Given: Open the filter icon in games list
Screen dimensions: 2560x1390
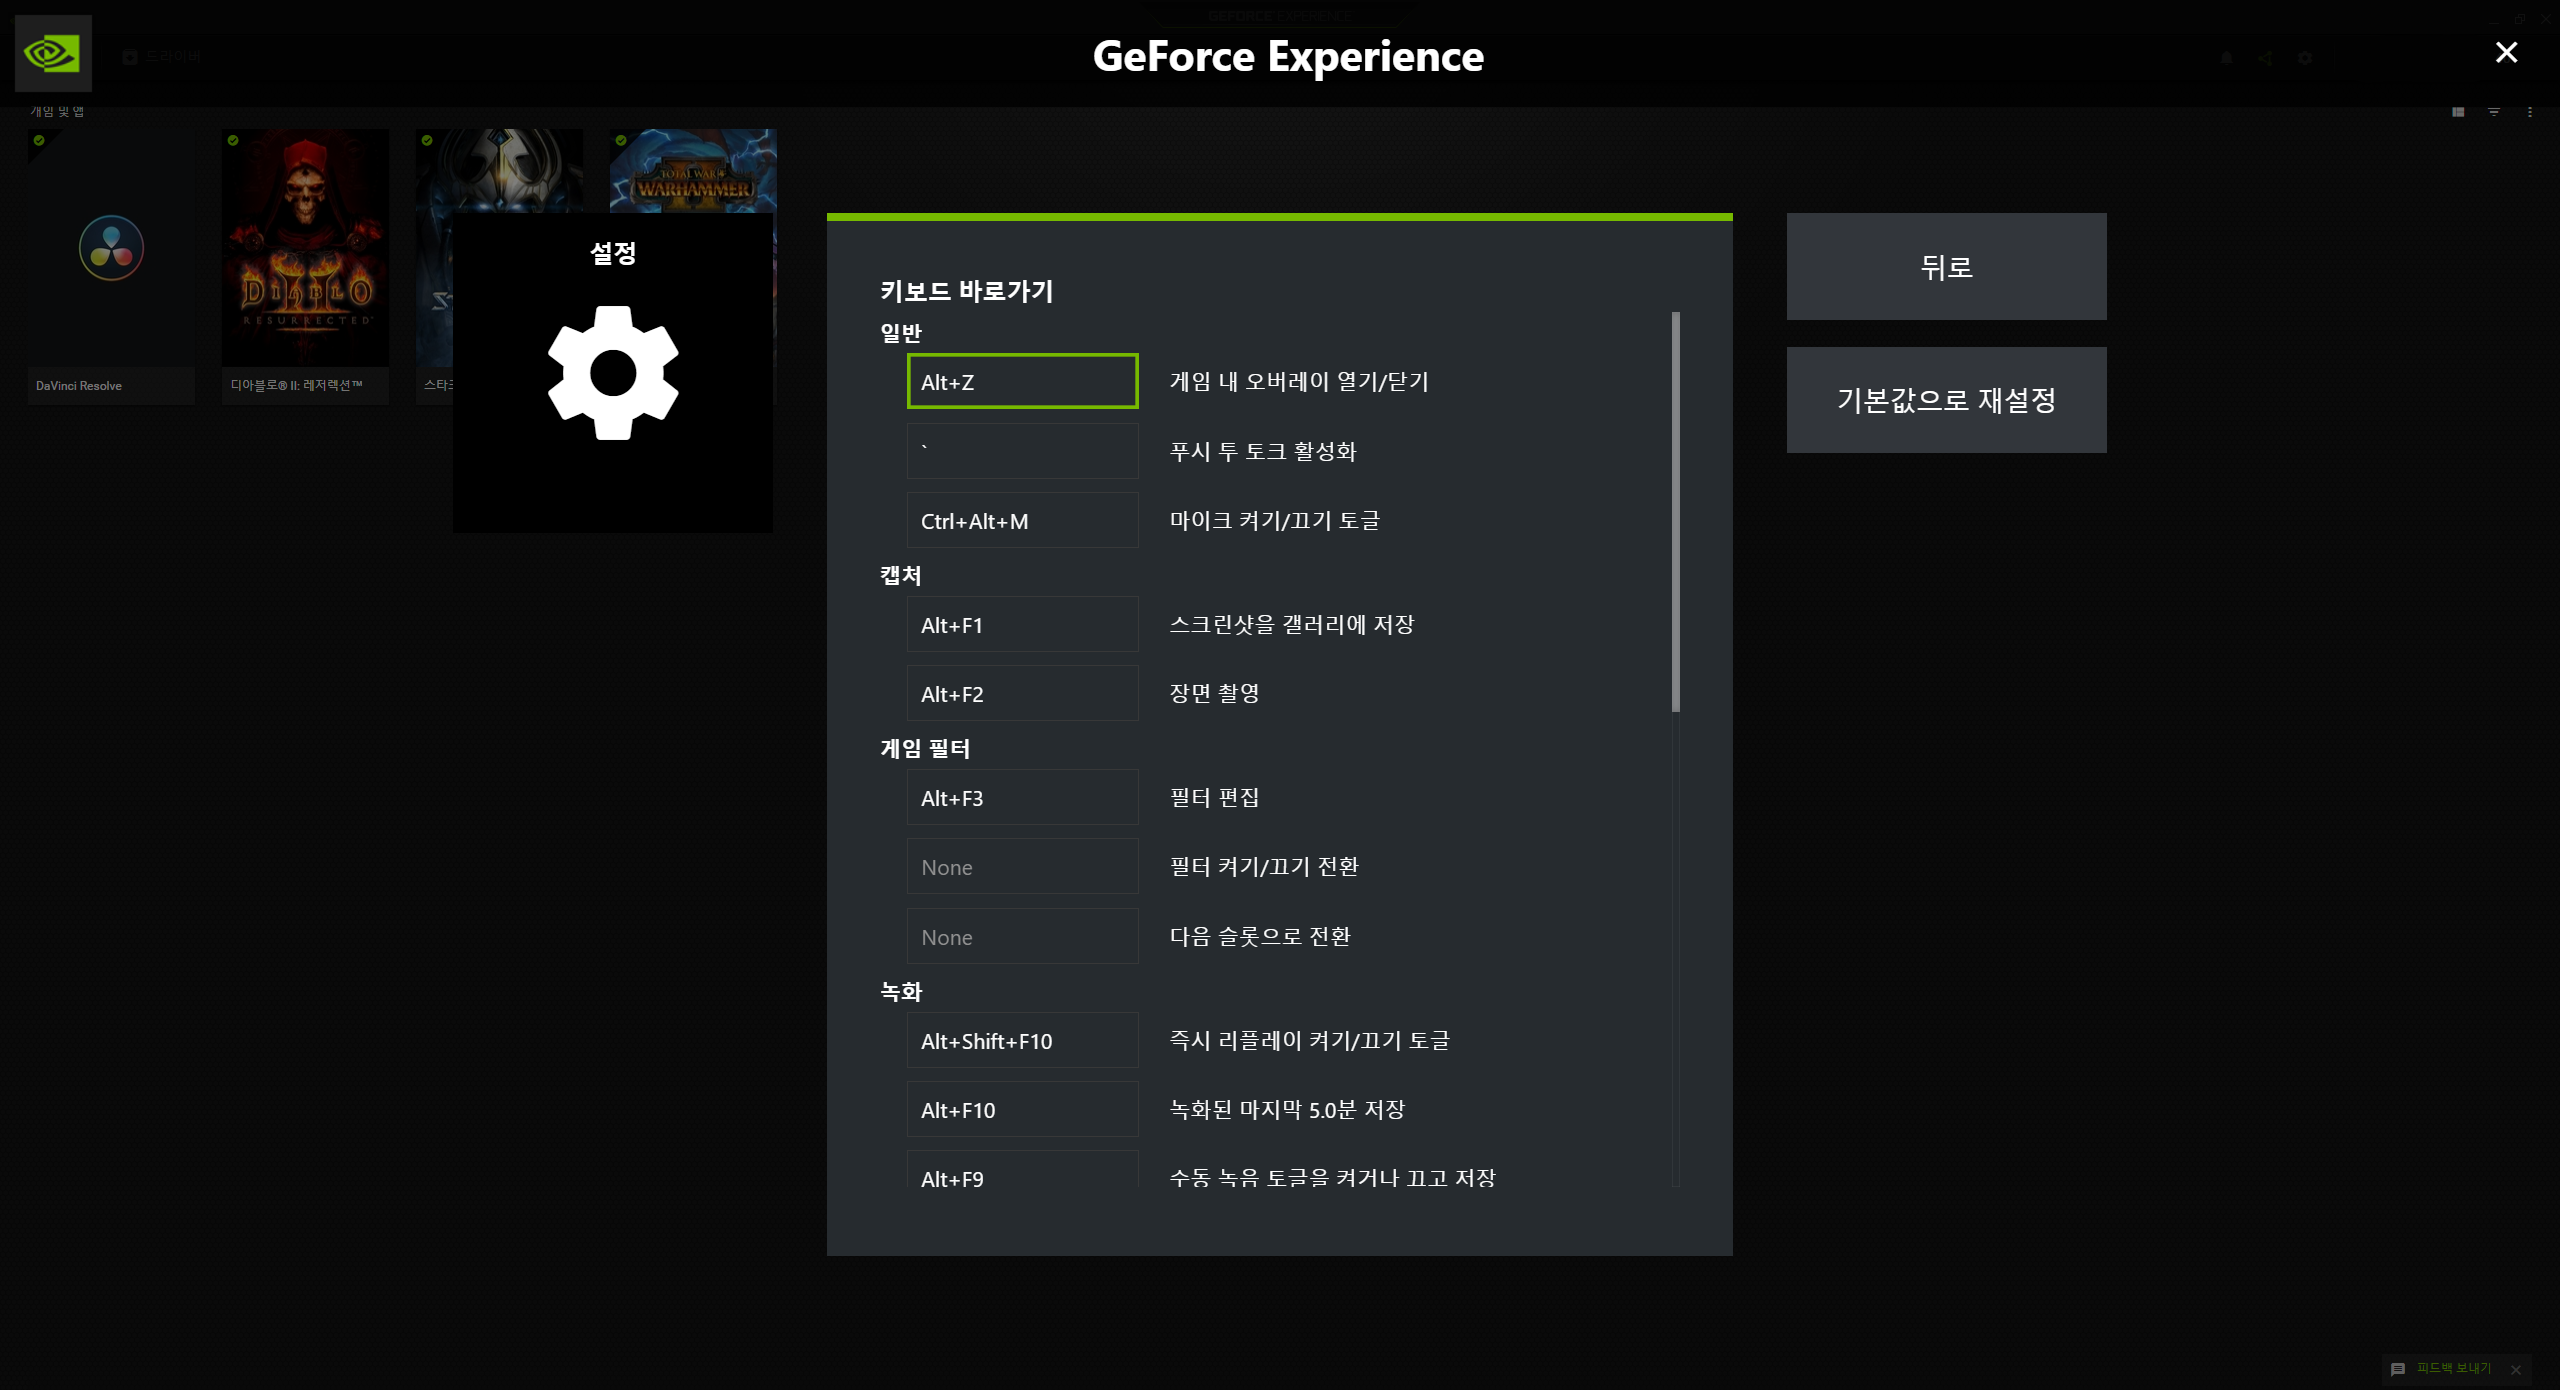Looking at the screenshot, I should click(x=2494, y=112).
